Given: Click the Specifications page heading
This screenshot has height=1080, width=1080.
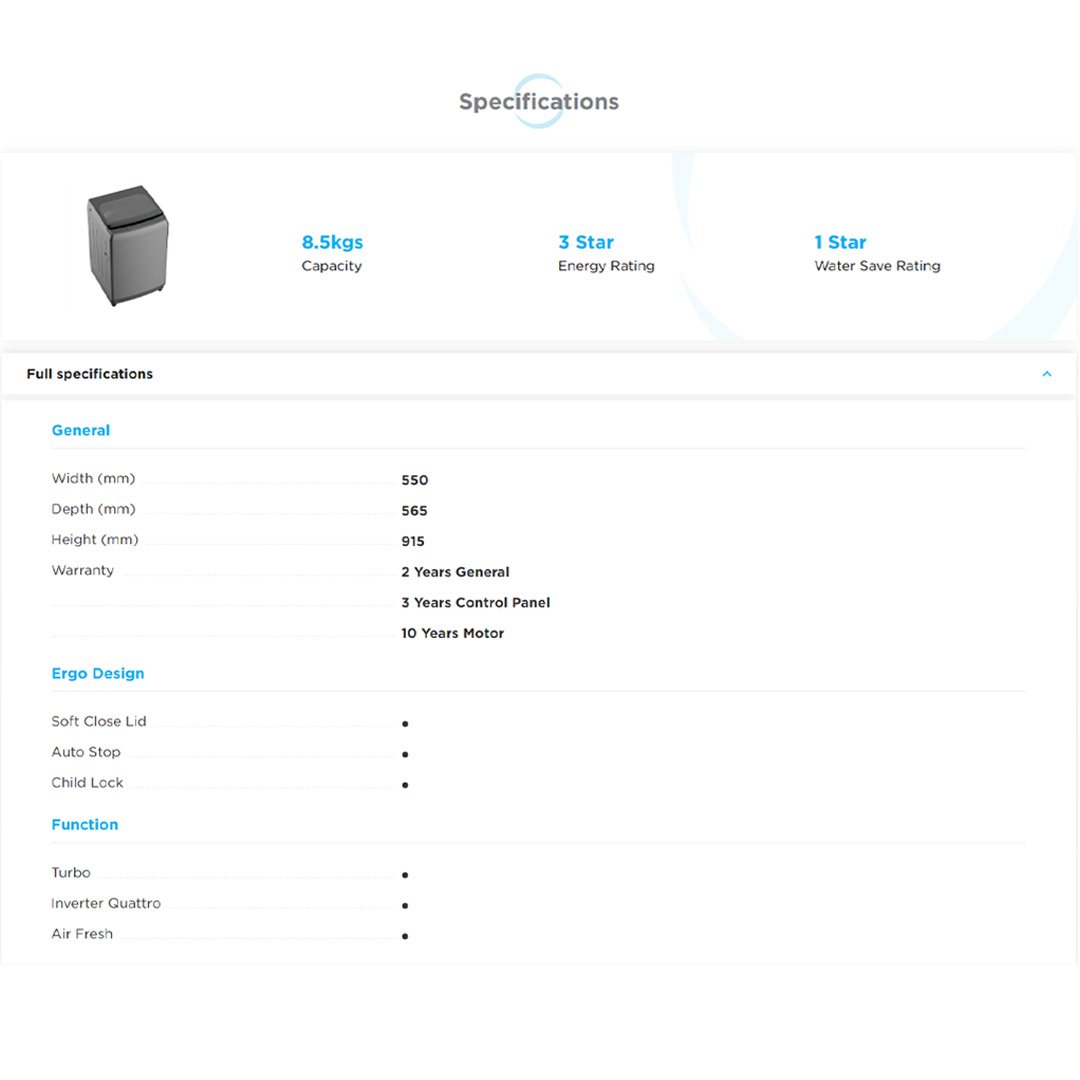Looking at the screenshot, I should coord(539,102).
